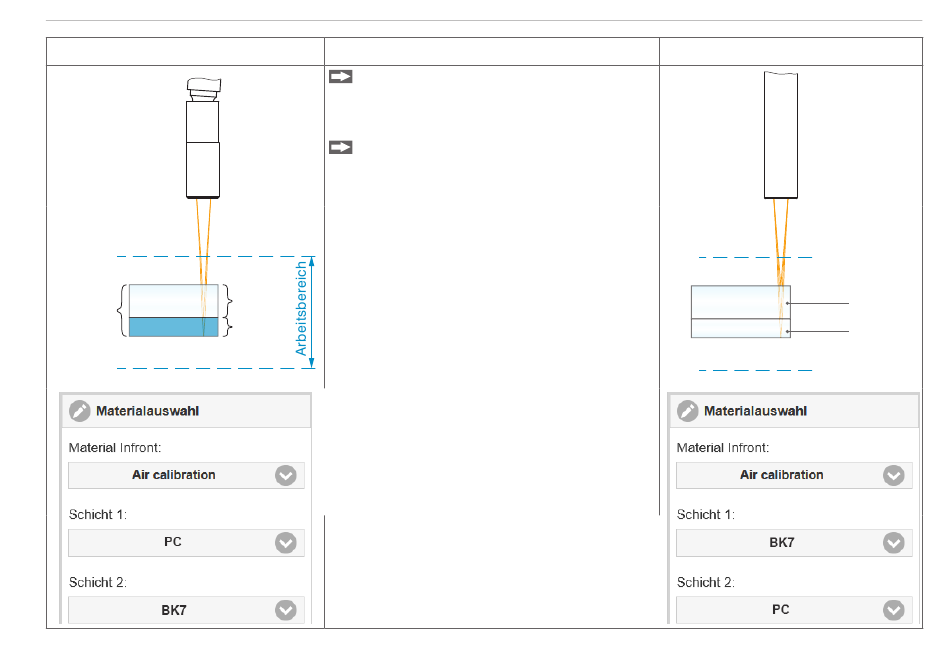Expand left Schicht 2 BK7 dropdown arrow

286,610
